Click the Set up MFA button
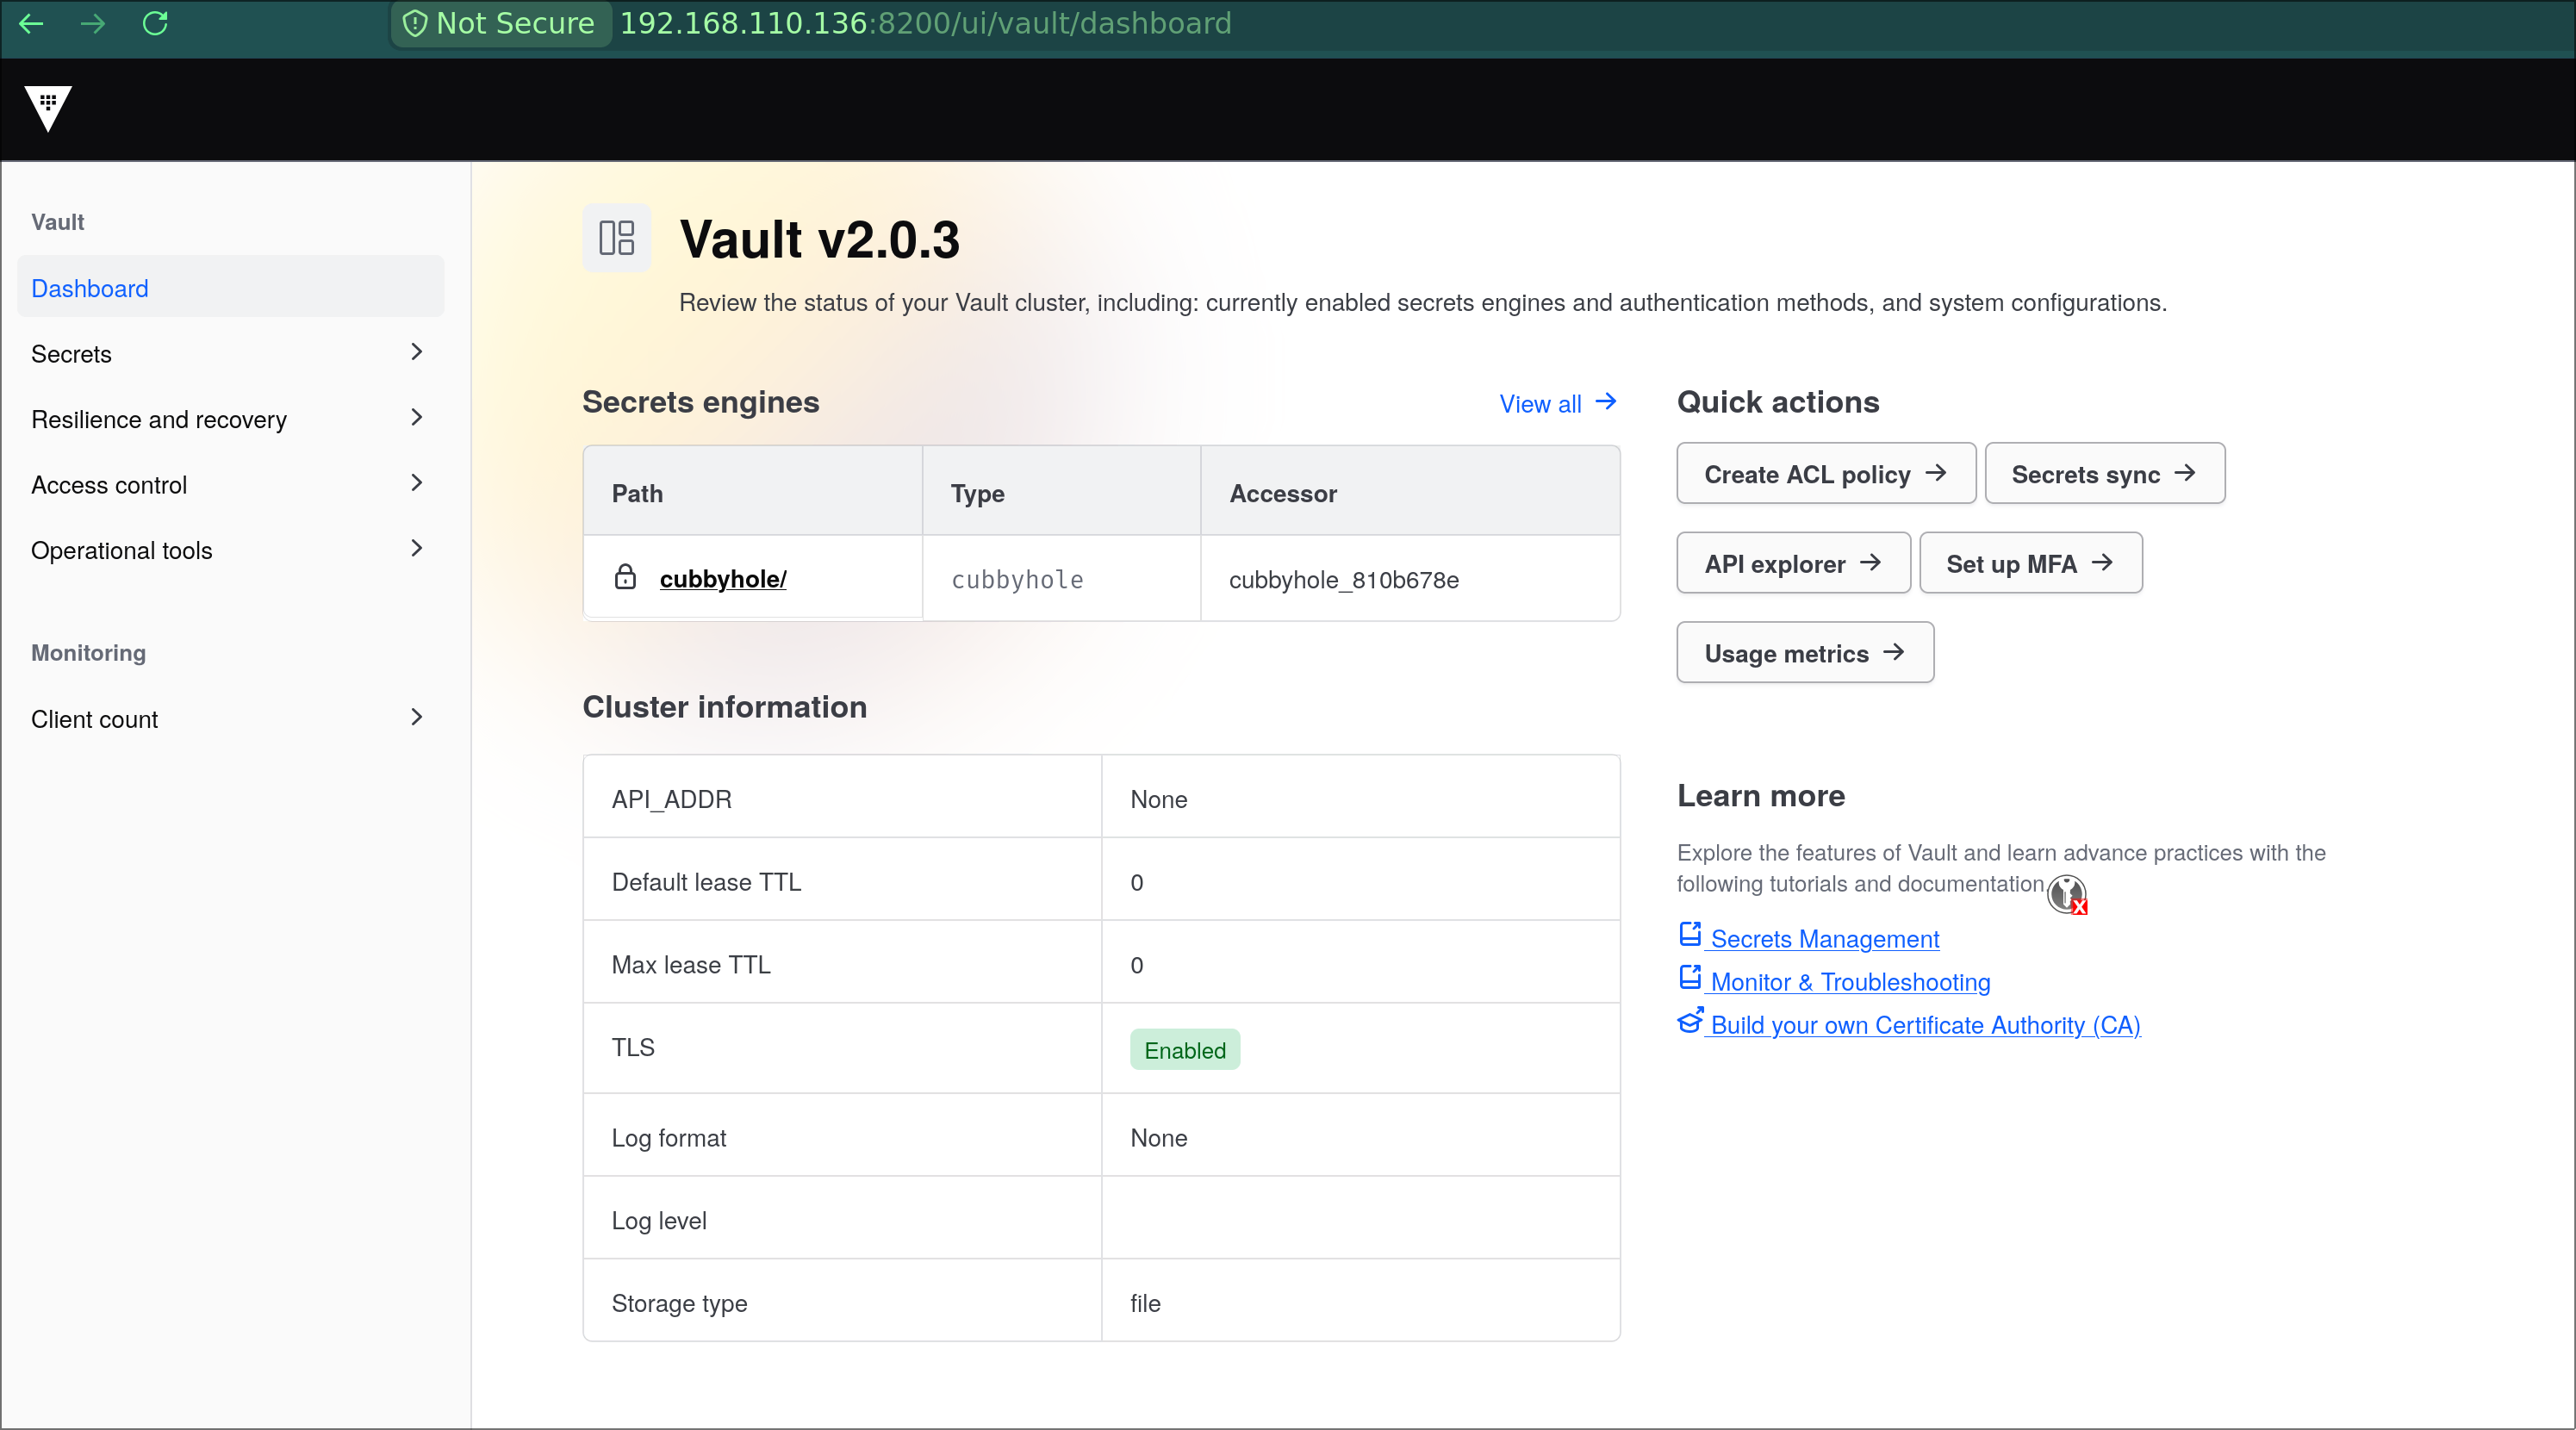This screenshot has width=2576, height=1430. [2031, 563]
